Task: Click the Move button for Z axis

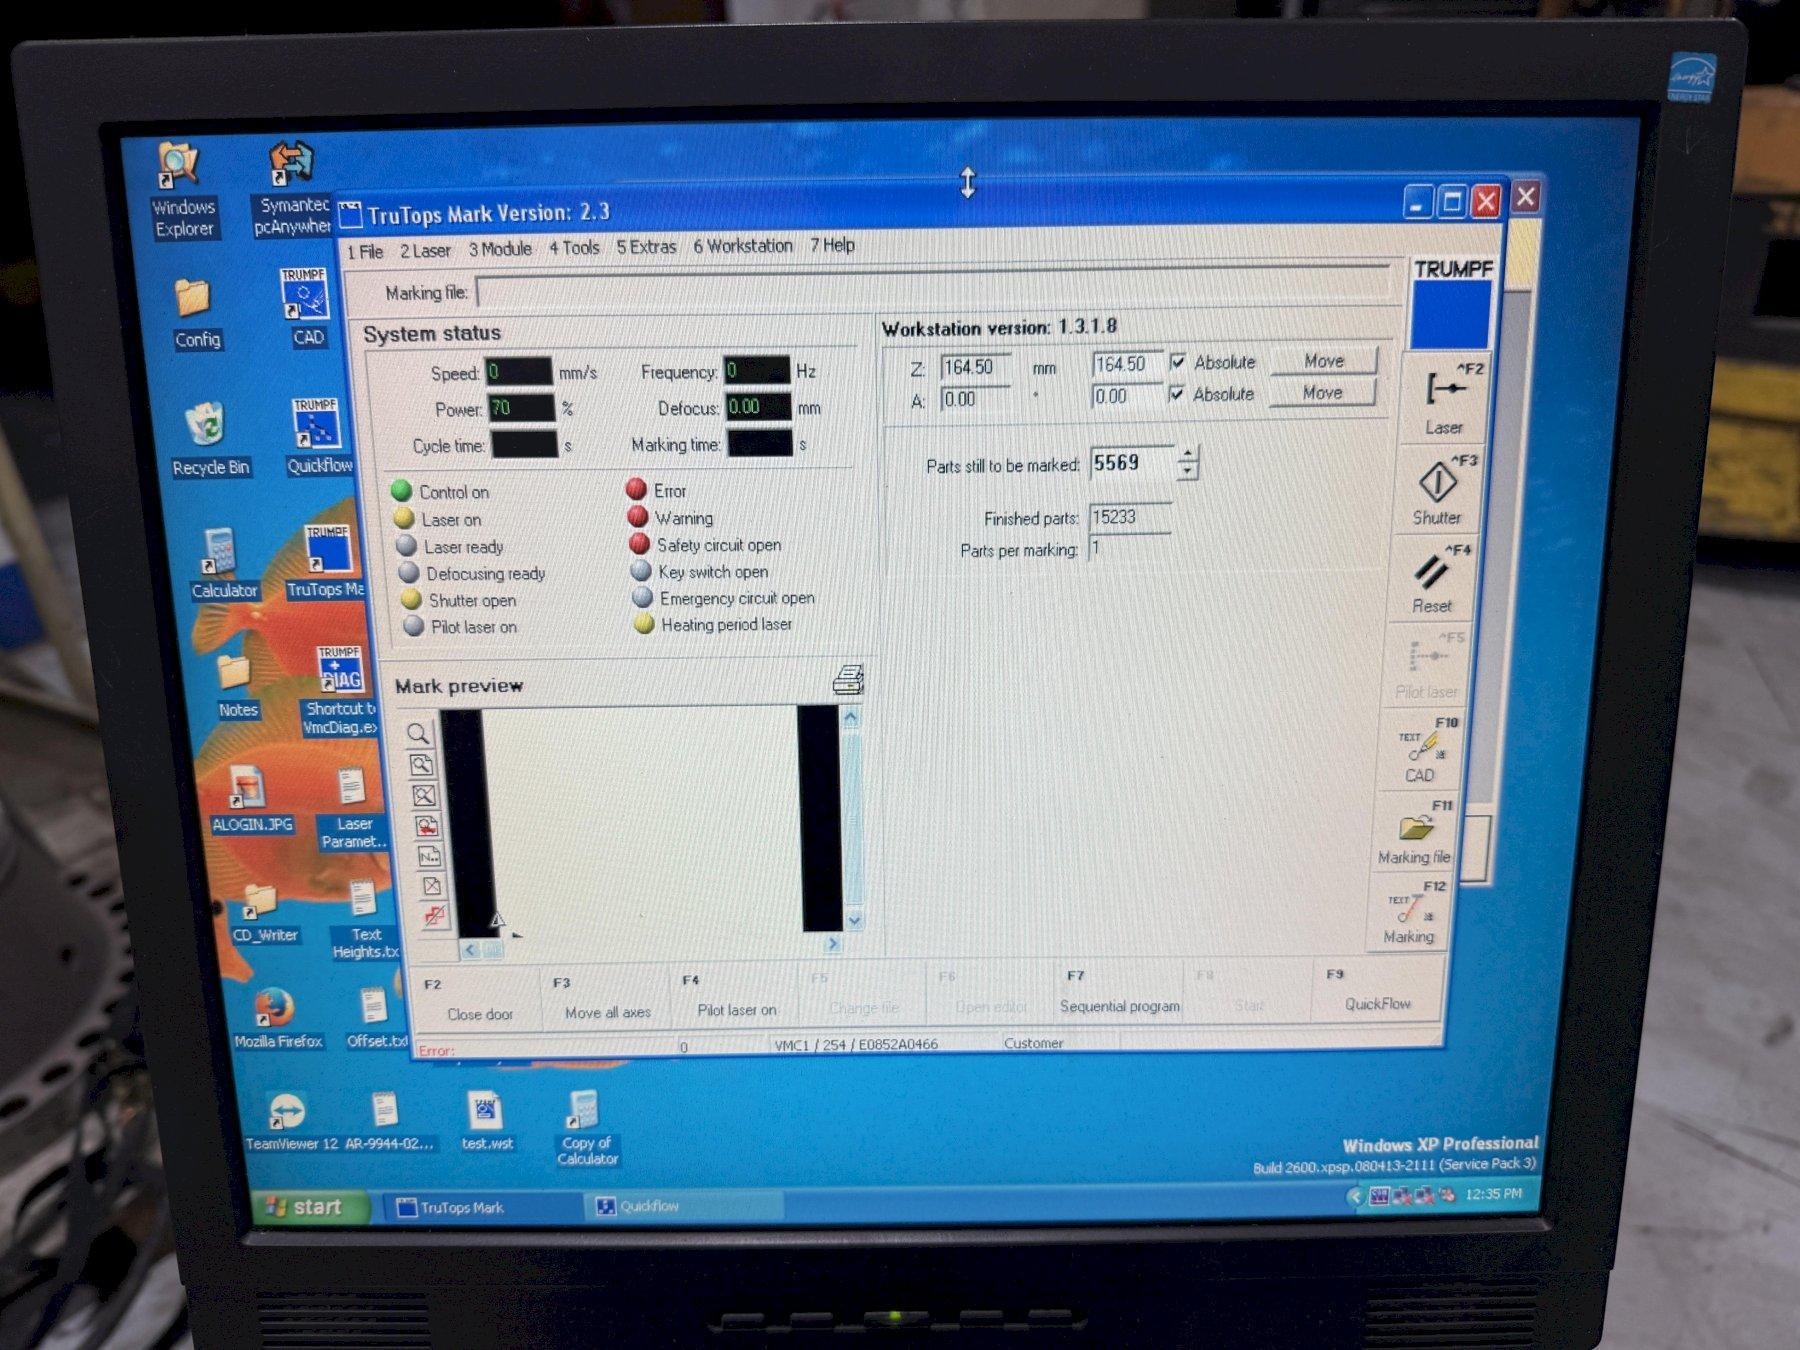Action: pyautogui.click(x=1324, y=361)
